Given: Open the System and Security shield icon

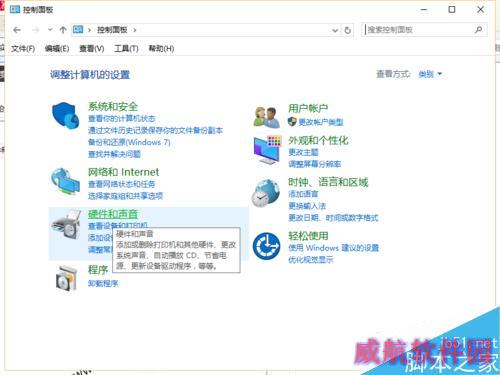Looking at the screenshot, I should click(x=66, y=115).
